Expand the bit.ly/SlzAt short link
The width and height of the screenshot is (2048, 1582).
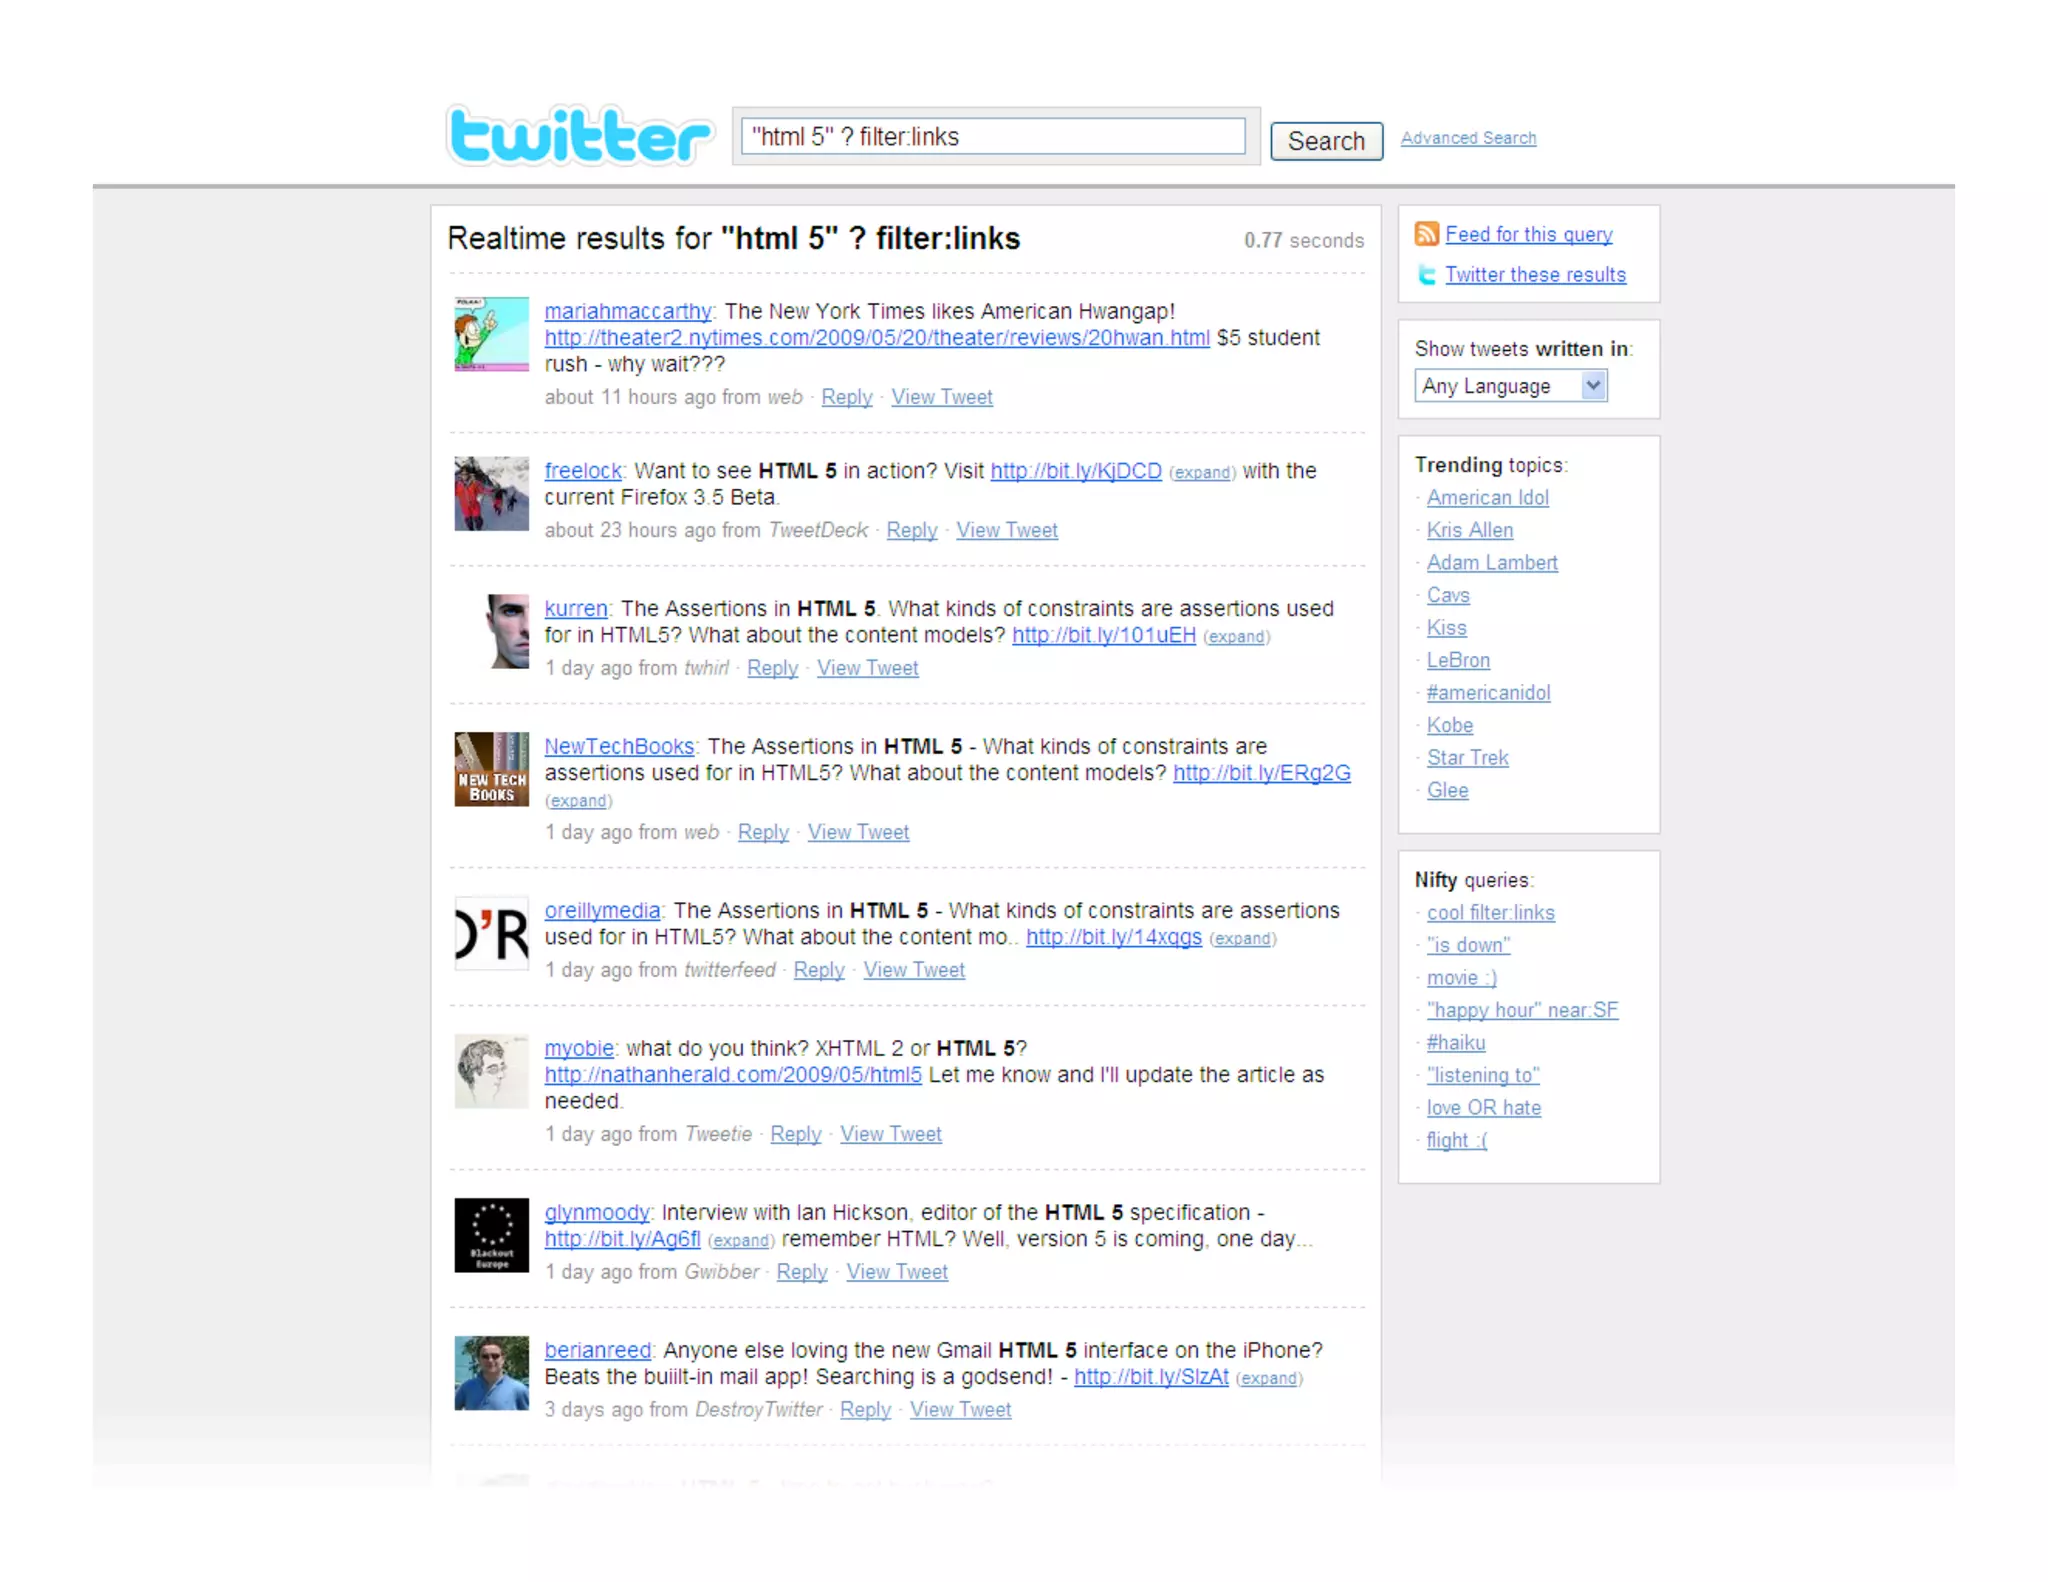click(1269, 1378)
